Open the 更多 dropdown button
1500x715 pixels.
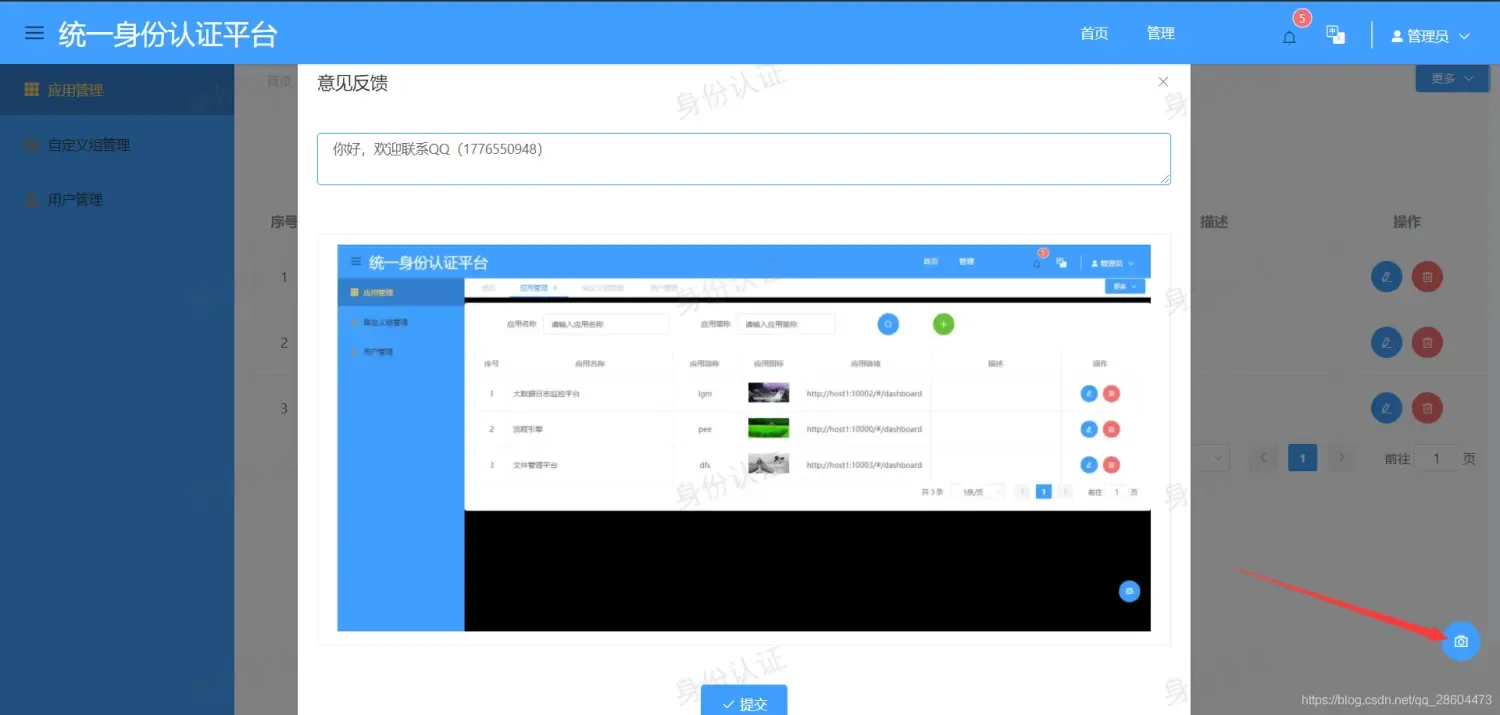1452,78
